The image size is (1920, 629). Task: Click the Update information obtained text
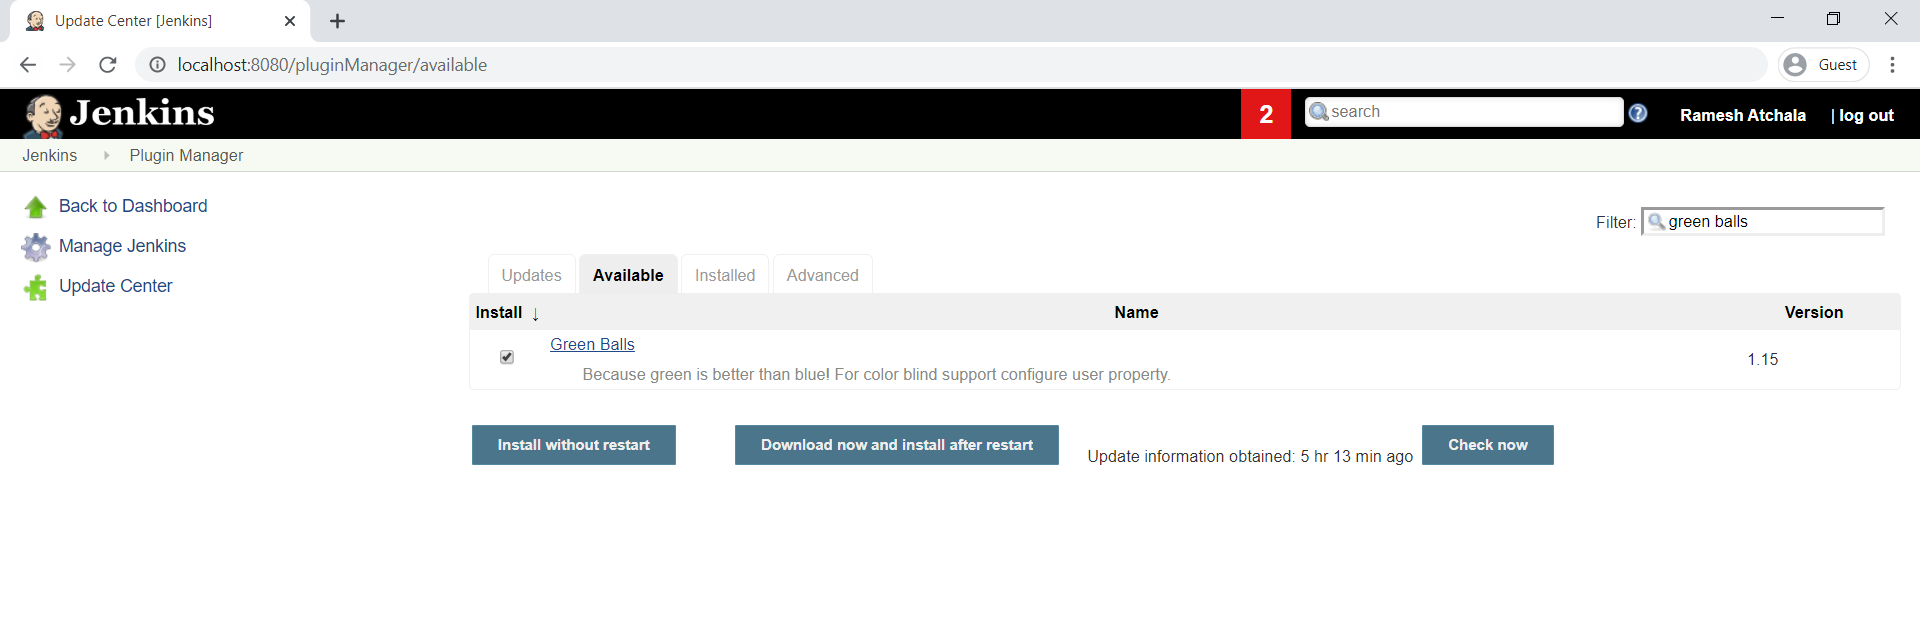(1250, 456)
